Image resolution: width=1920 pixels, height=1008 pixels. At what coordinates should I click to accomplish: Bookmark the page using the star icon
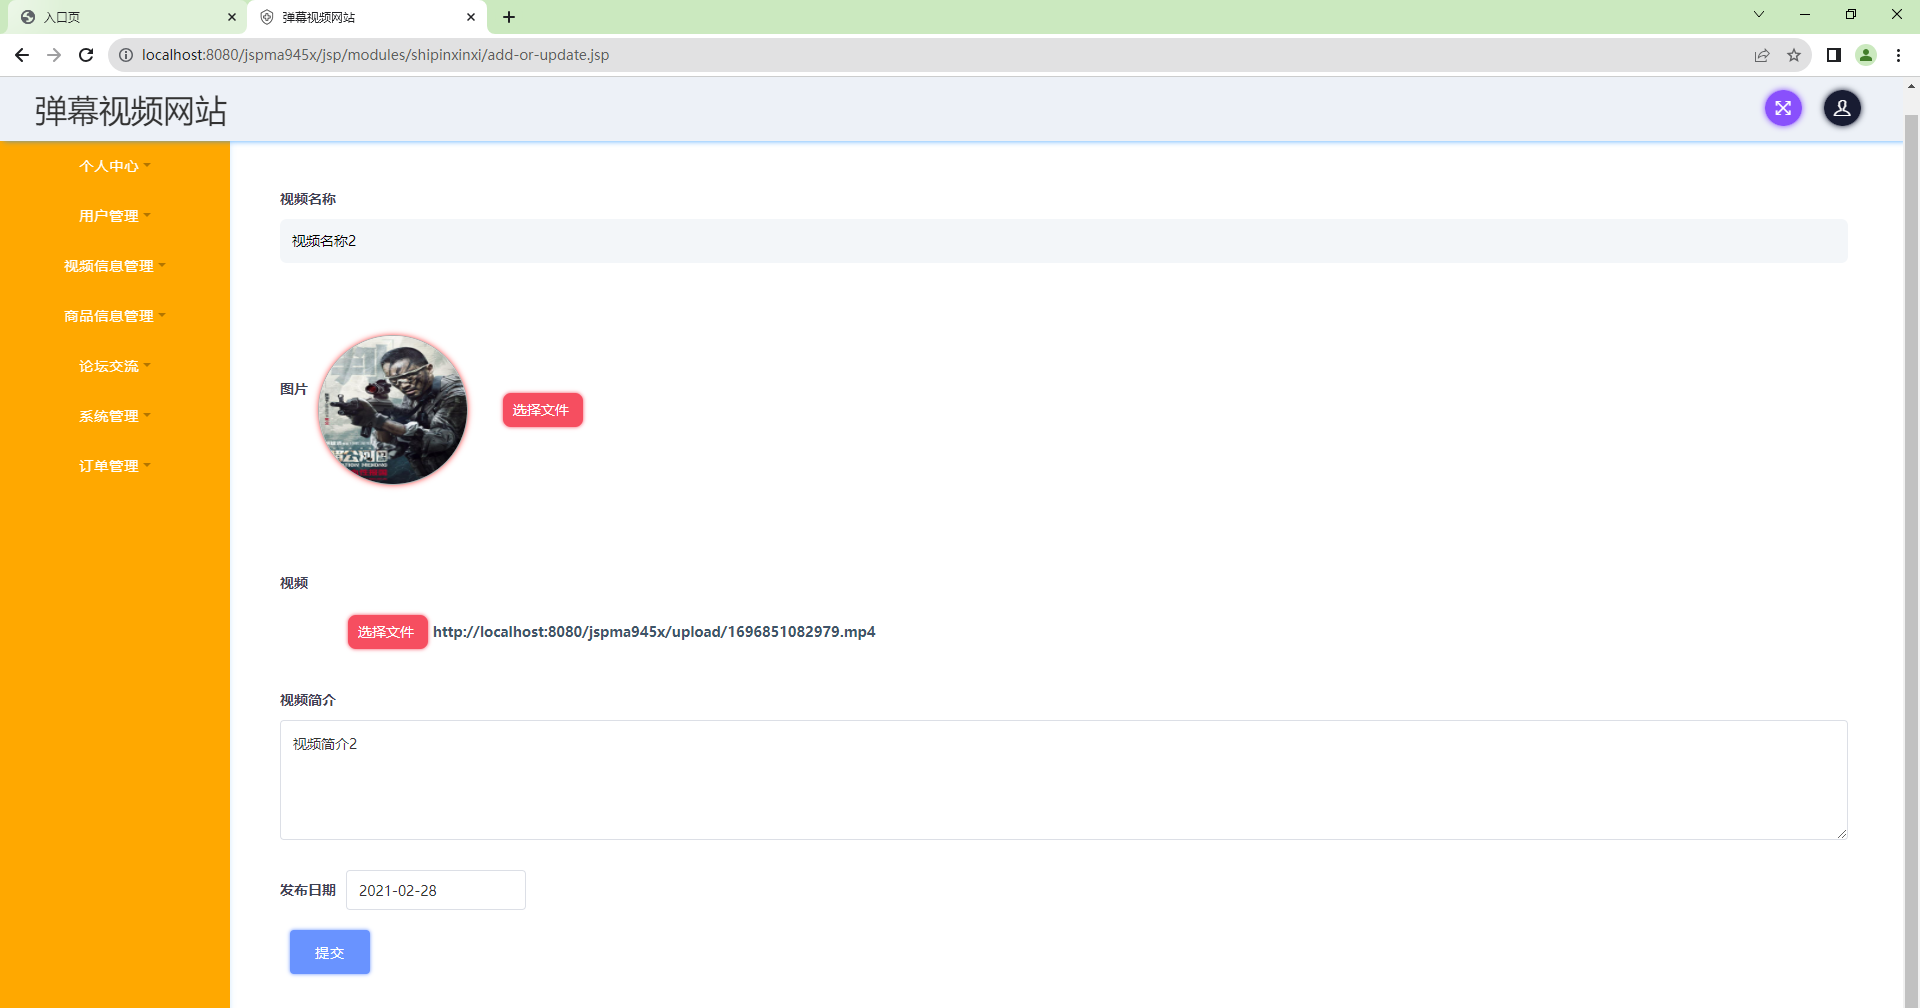click(x=1795, y=55)
